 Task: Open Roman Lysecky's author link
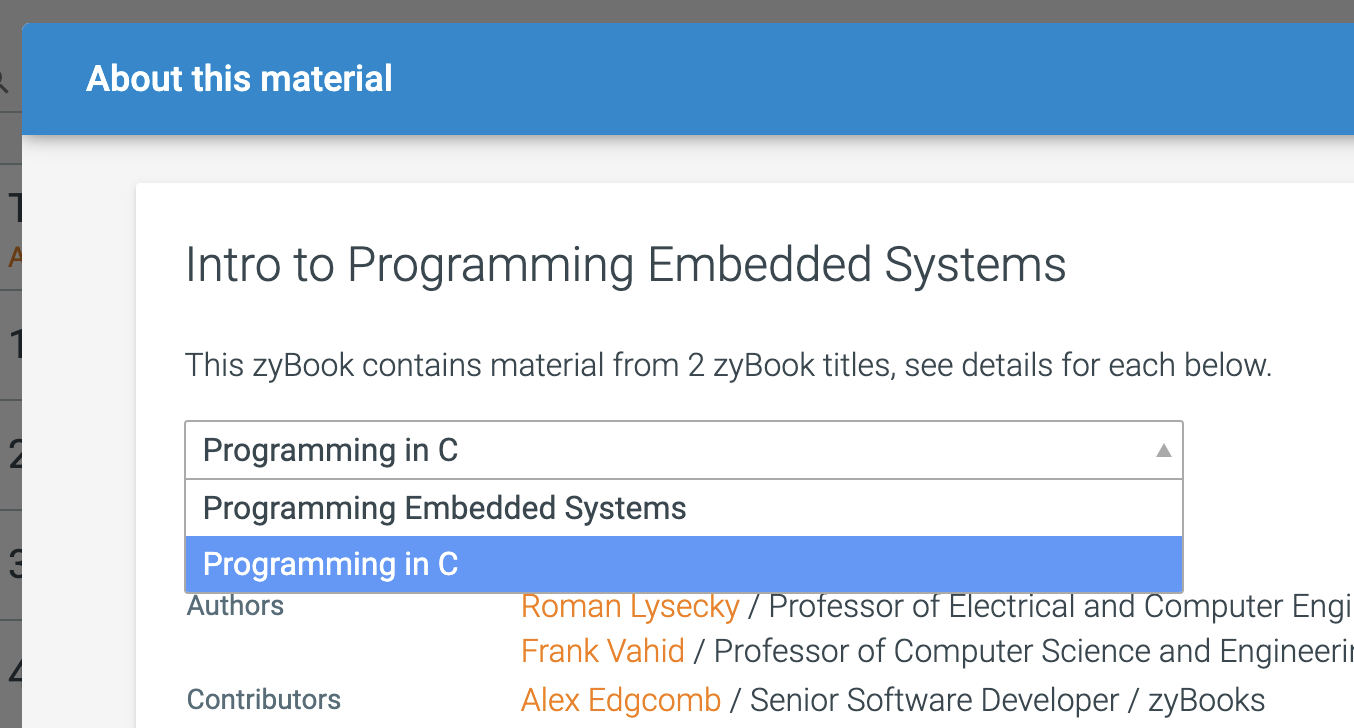click(x=630, y=606)
